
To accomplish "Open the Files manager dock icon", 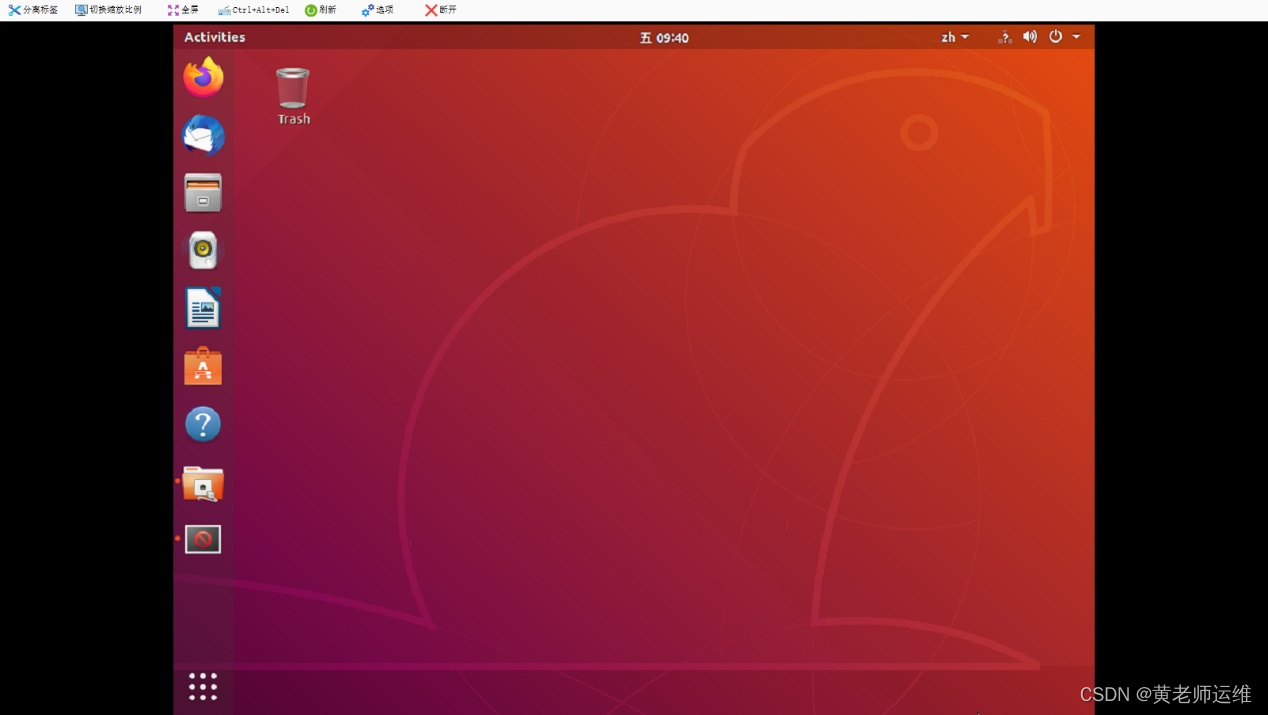I will [203, 193].
